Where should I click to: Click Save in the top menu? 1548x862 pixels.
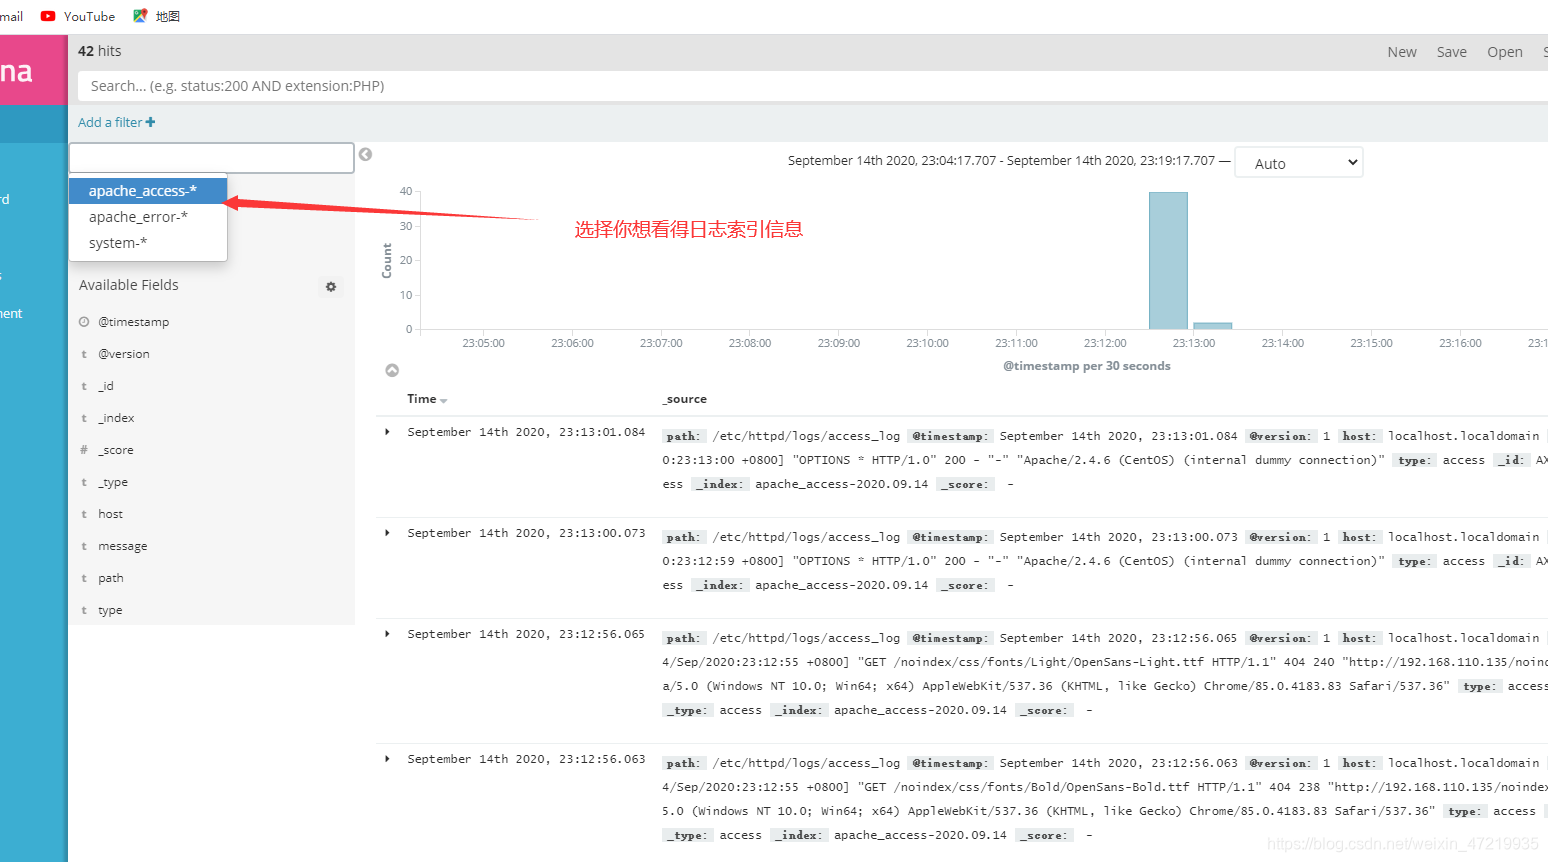coord(1452,52)
